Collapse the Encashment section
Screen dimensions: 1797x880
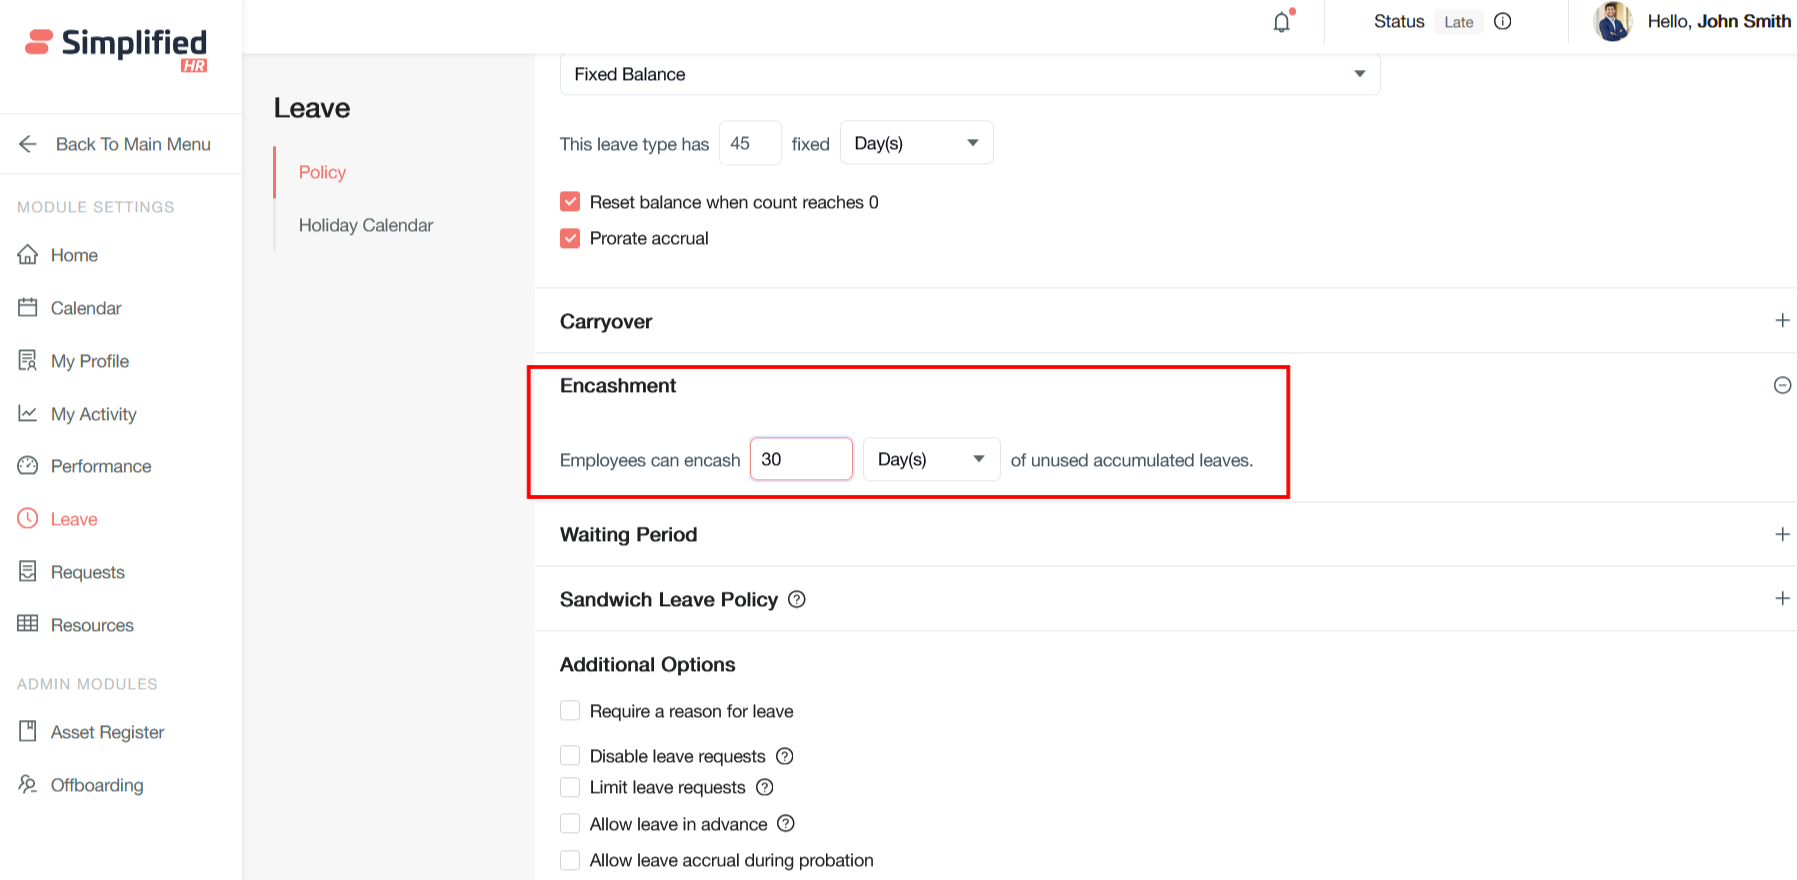(x=1781, y=386)
